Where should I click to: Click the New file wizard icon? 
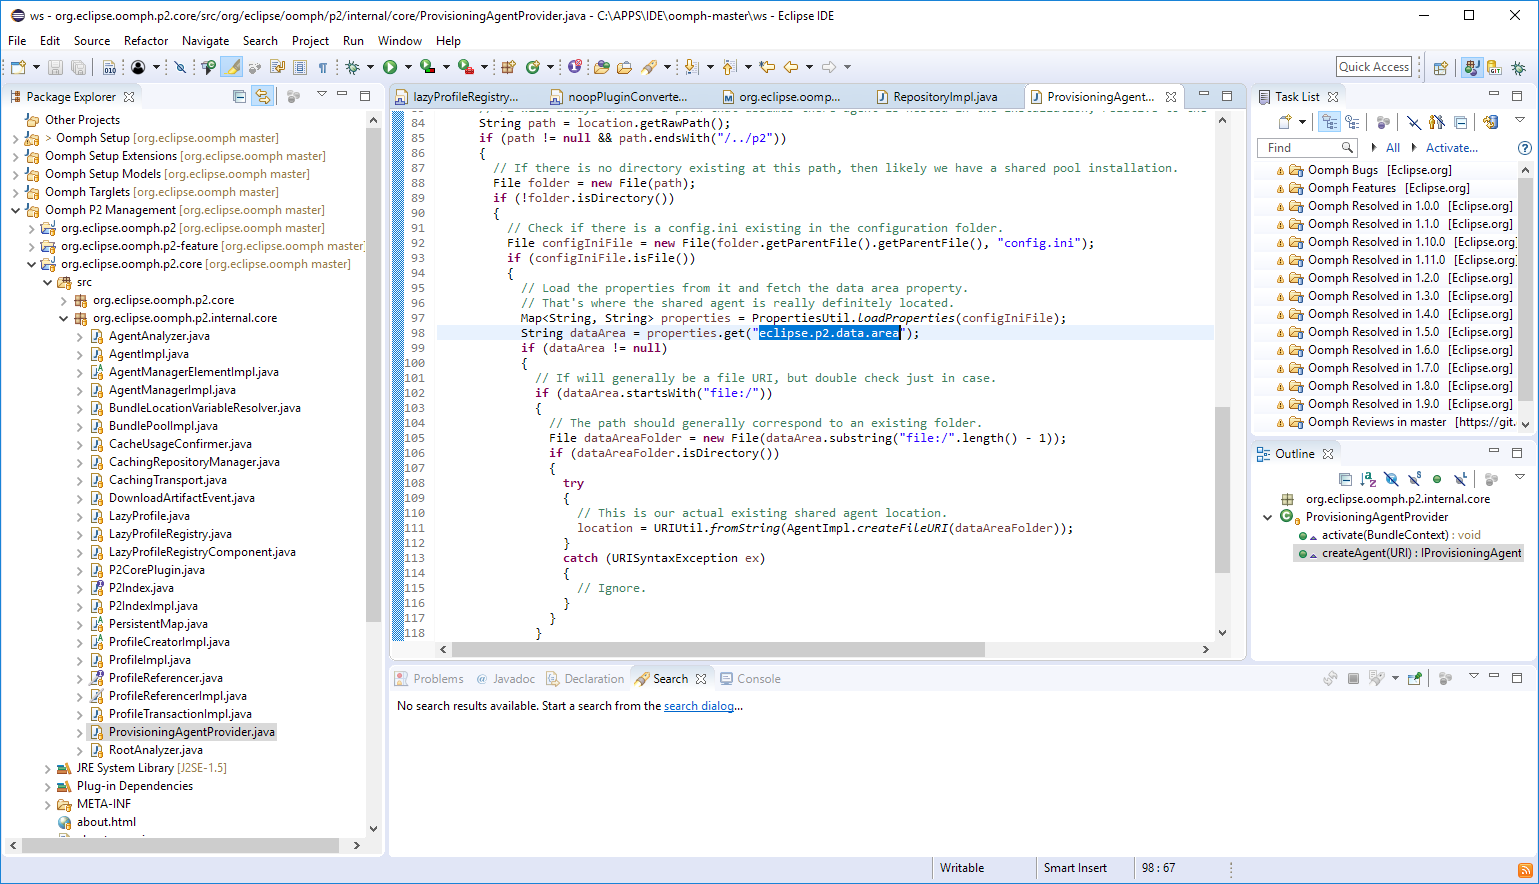click(x=18, y=67)
